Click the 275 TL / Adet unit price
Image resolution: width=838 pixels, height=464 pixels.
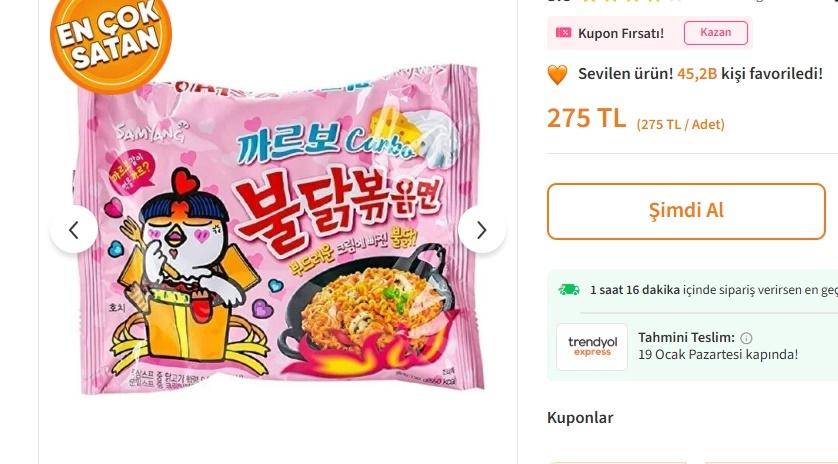tap(681, 124)
